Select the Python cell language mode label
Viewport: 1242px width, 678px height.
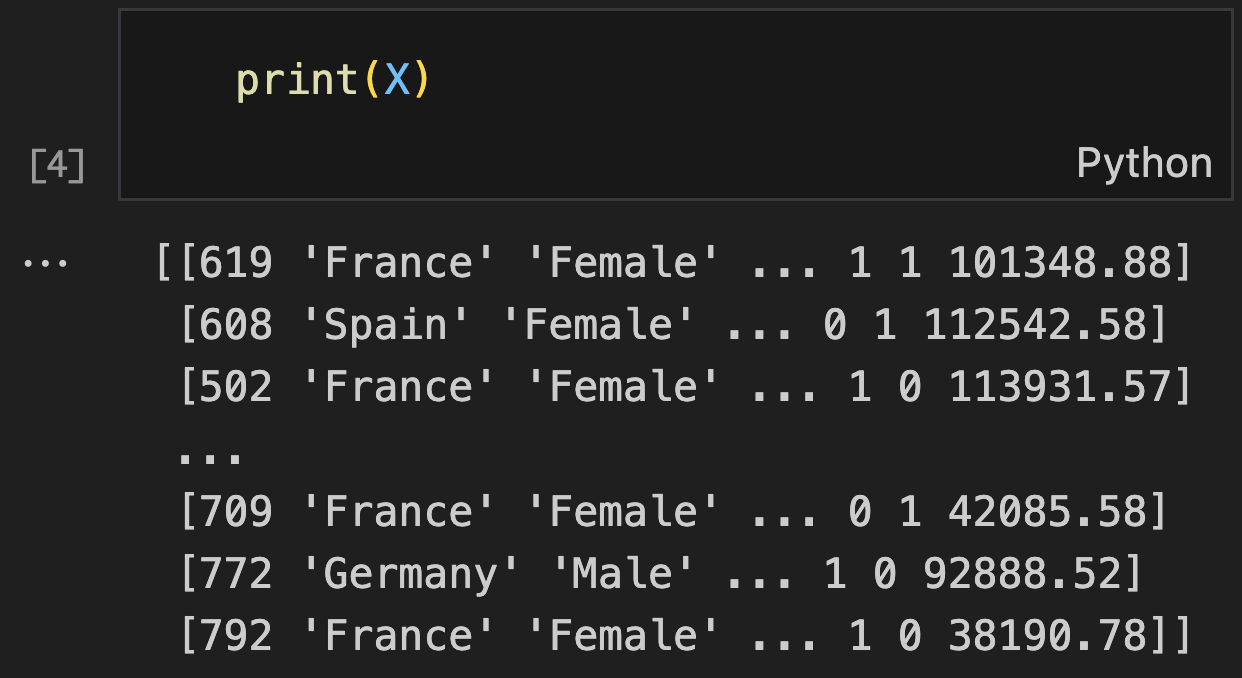[1144, 163]
